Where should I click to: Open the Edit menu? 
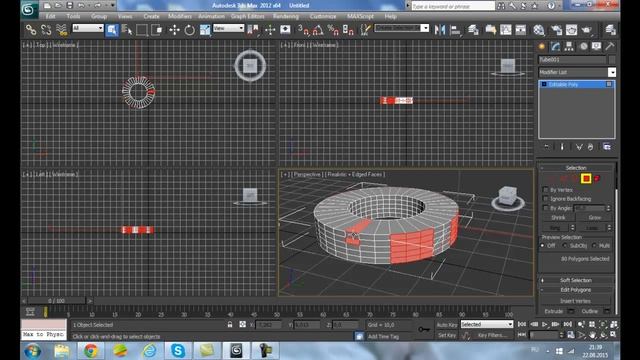[x=51, y=16]
